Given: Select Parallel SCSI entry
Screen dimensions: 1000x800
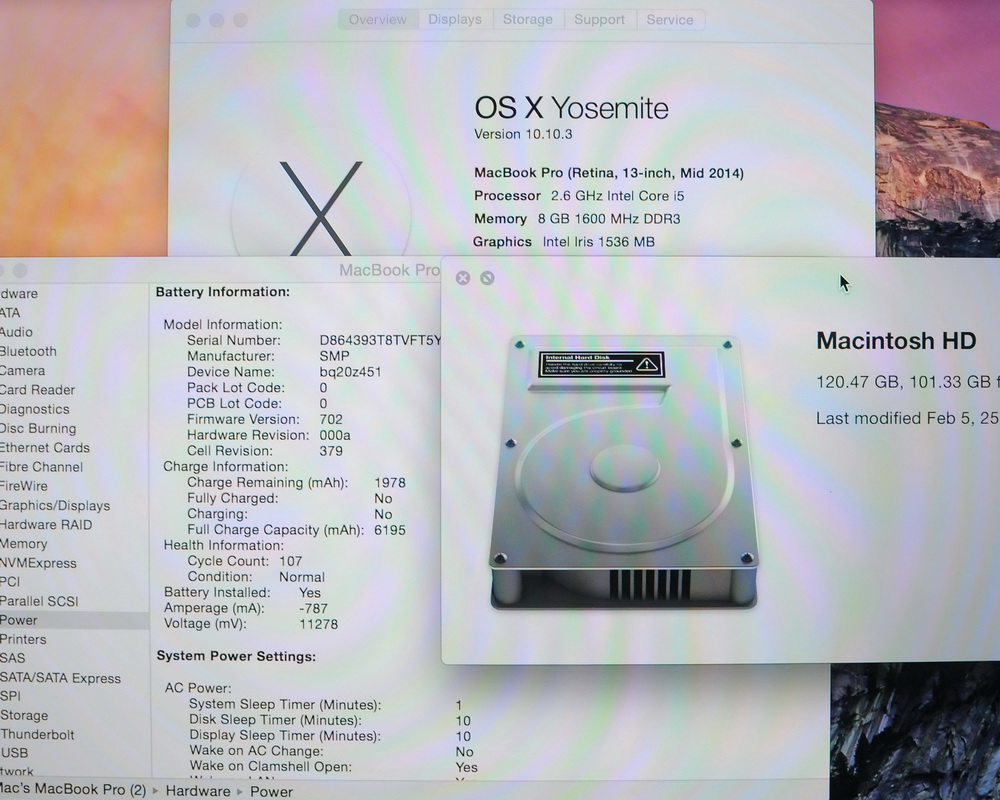Looking at the screenshot, I should [39, 601].
